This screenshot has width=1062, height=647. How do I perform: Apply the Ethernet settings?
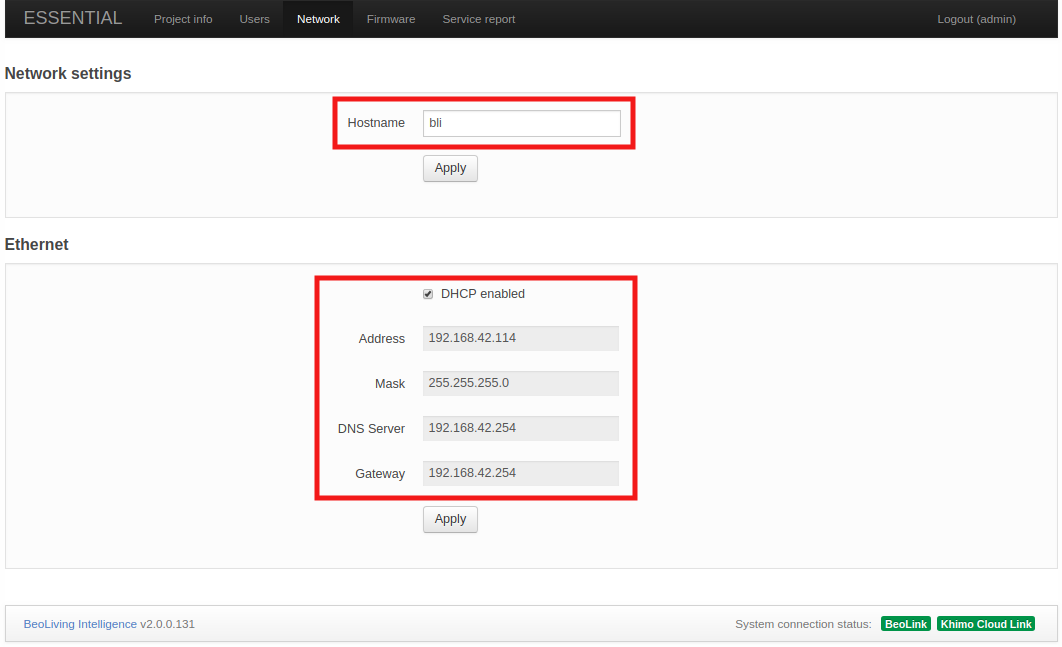tap(449, 519)
